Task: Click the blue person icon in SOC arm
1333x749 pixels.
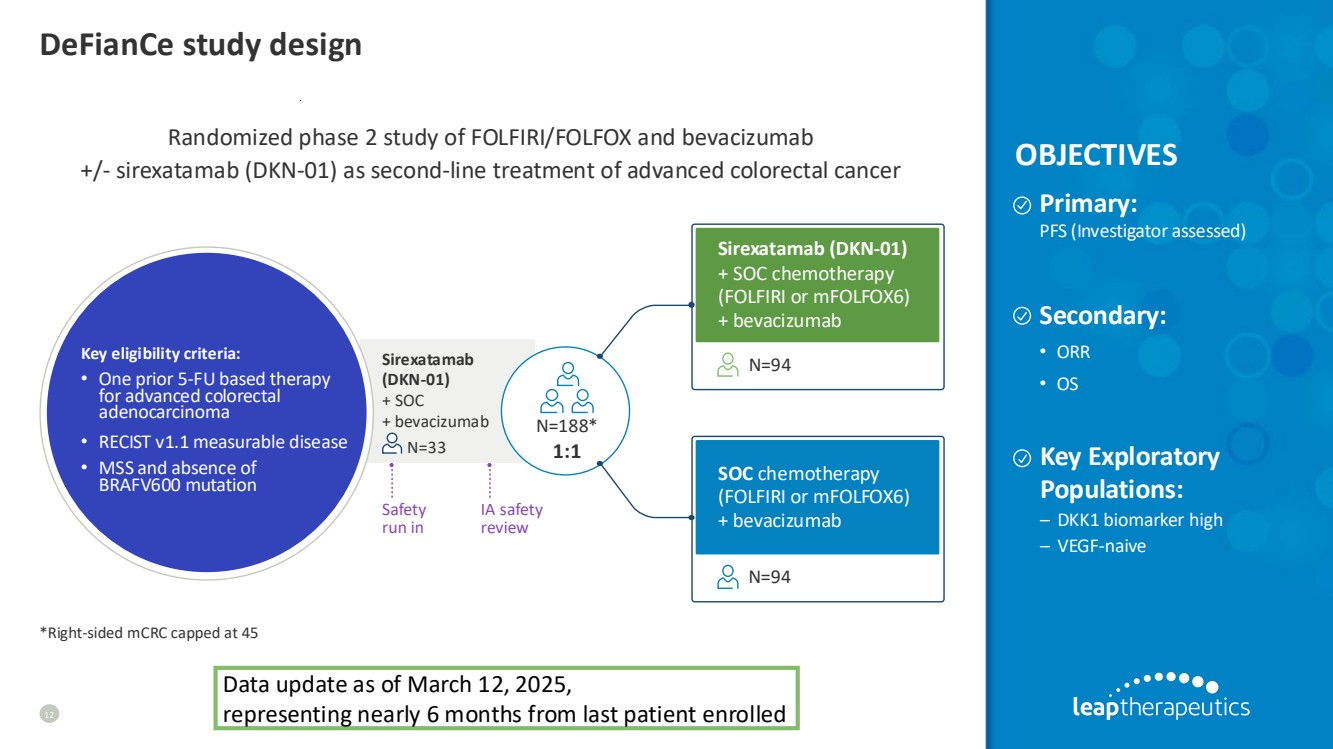Action: pos(728,577)
